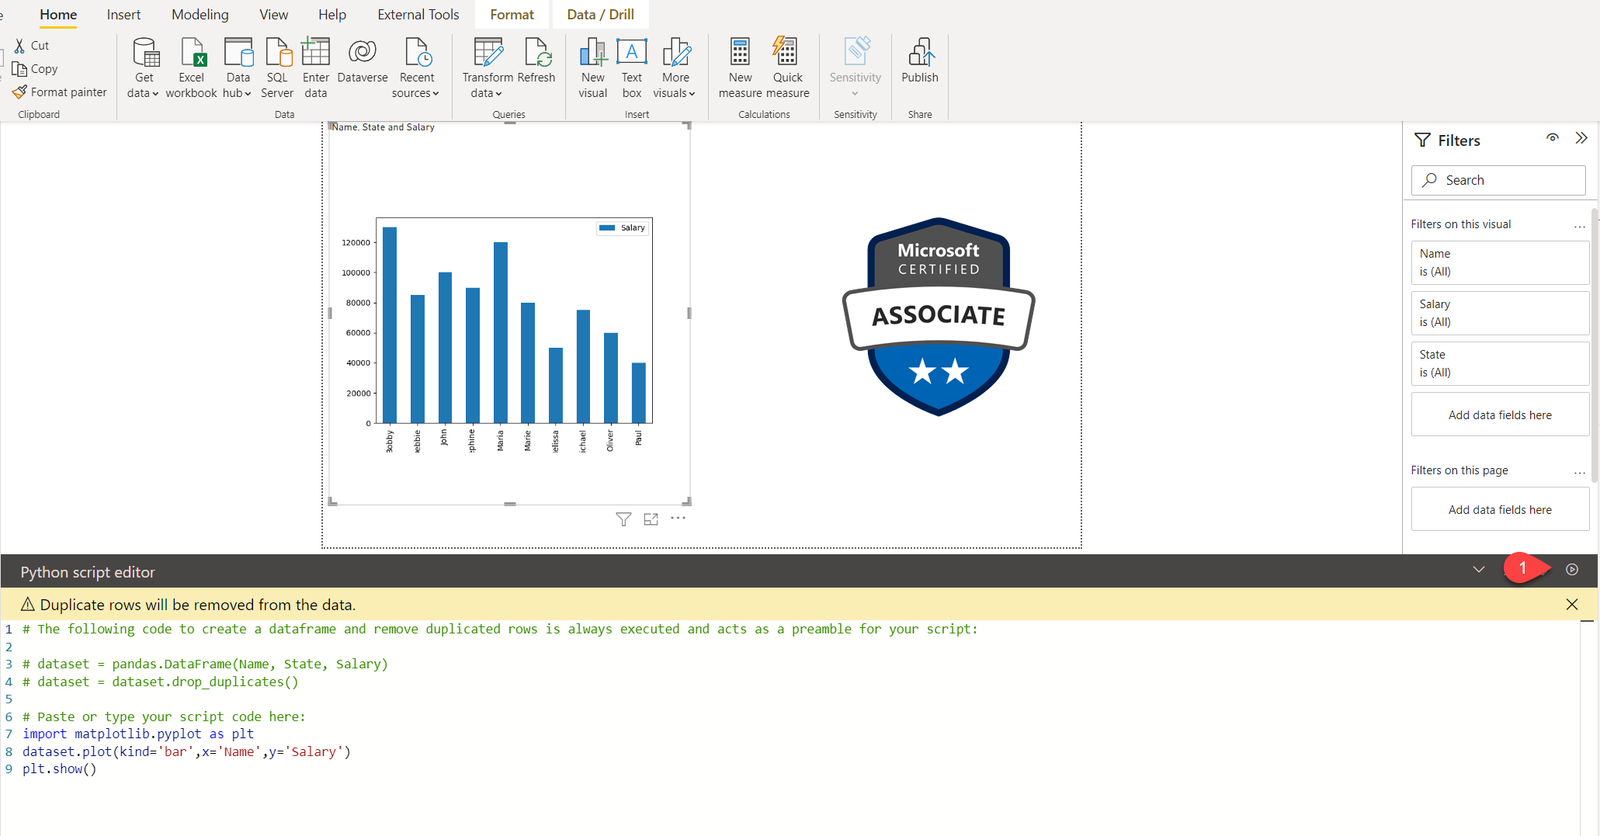The image size is (1600, 836).
Task: Expand the Data hub dropdown
Action: [x=250, y=94]
